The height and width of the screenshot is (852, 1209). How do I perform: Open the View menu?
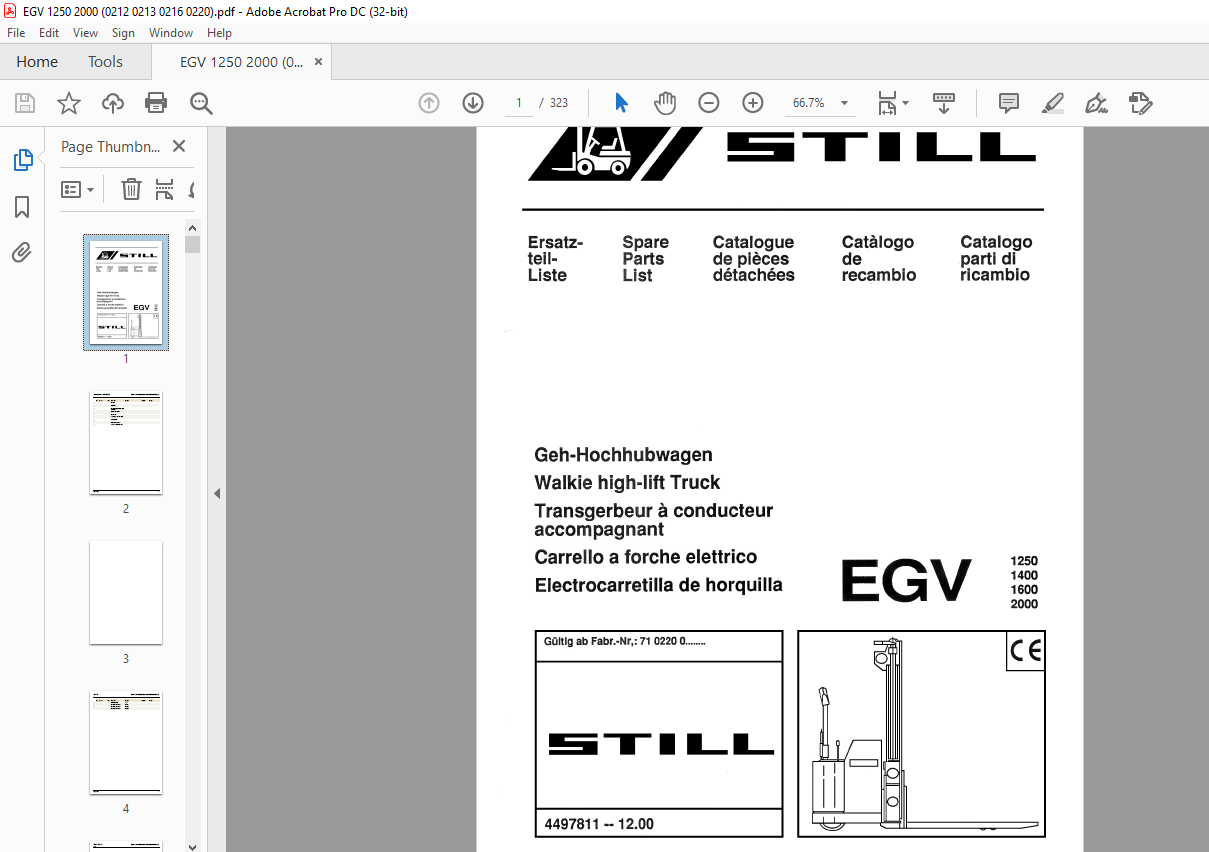tap(86, 33)
